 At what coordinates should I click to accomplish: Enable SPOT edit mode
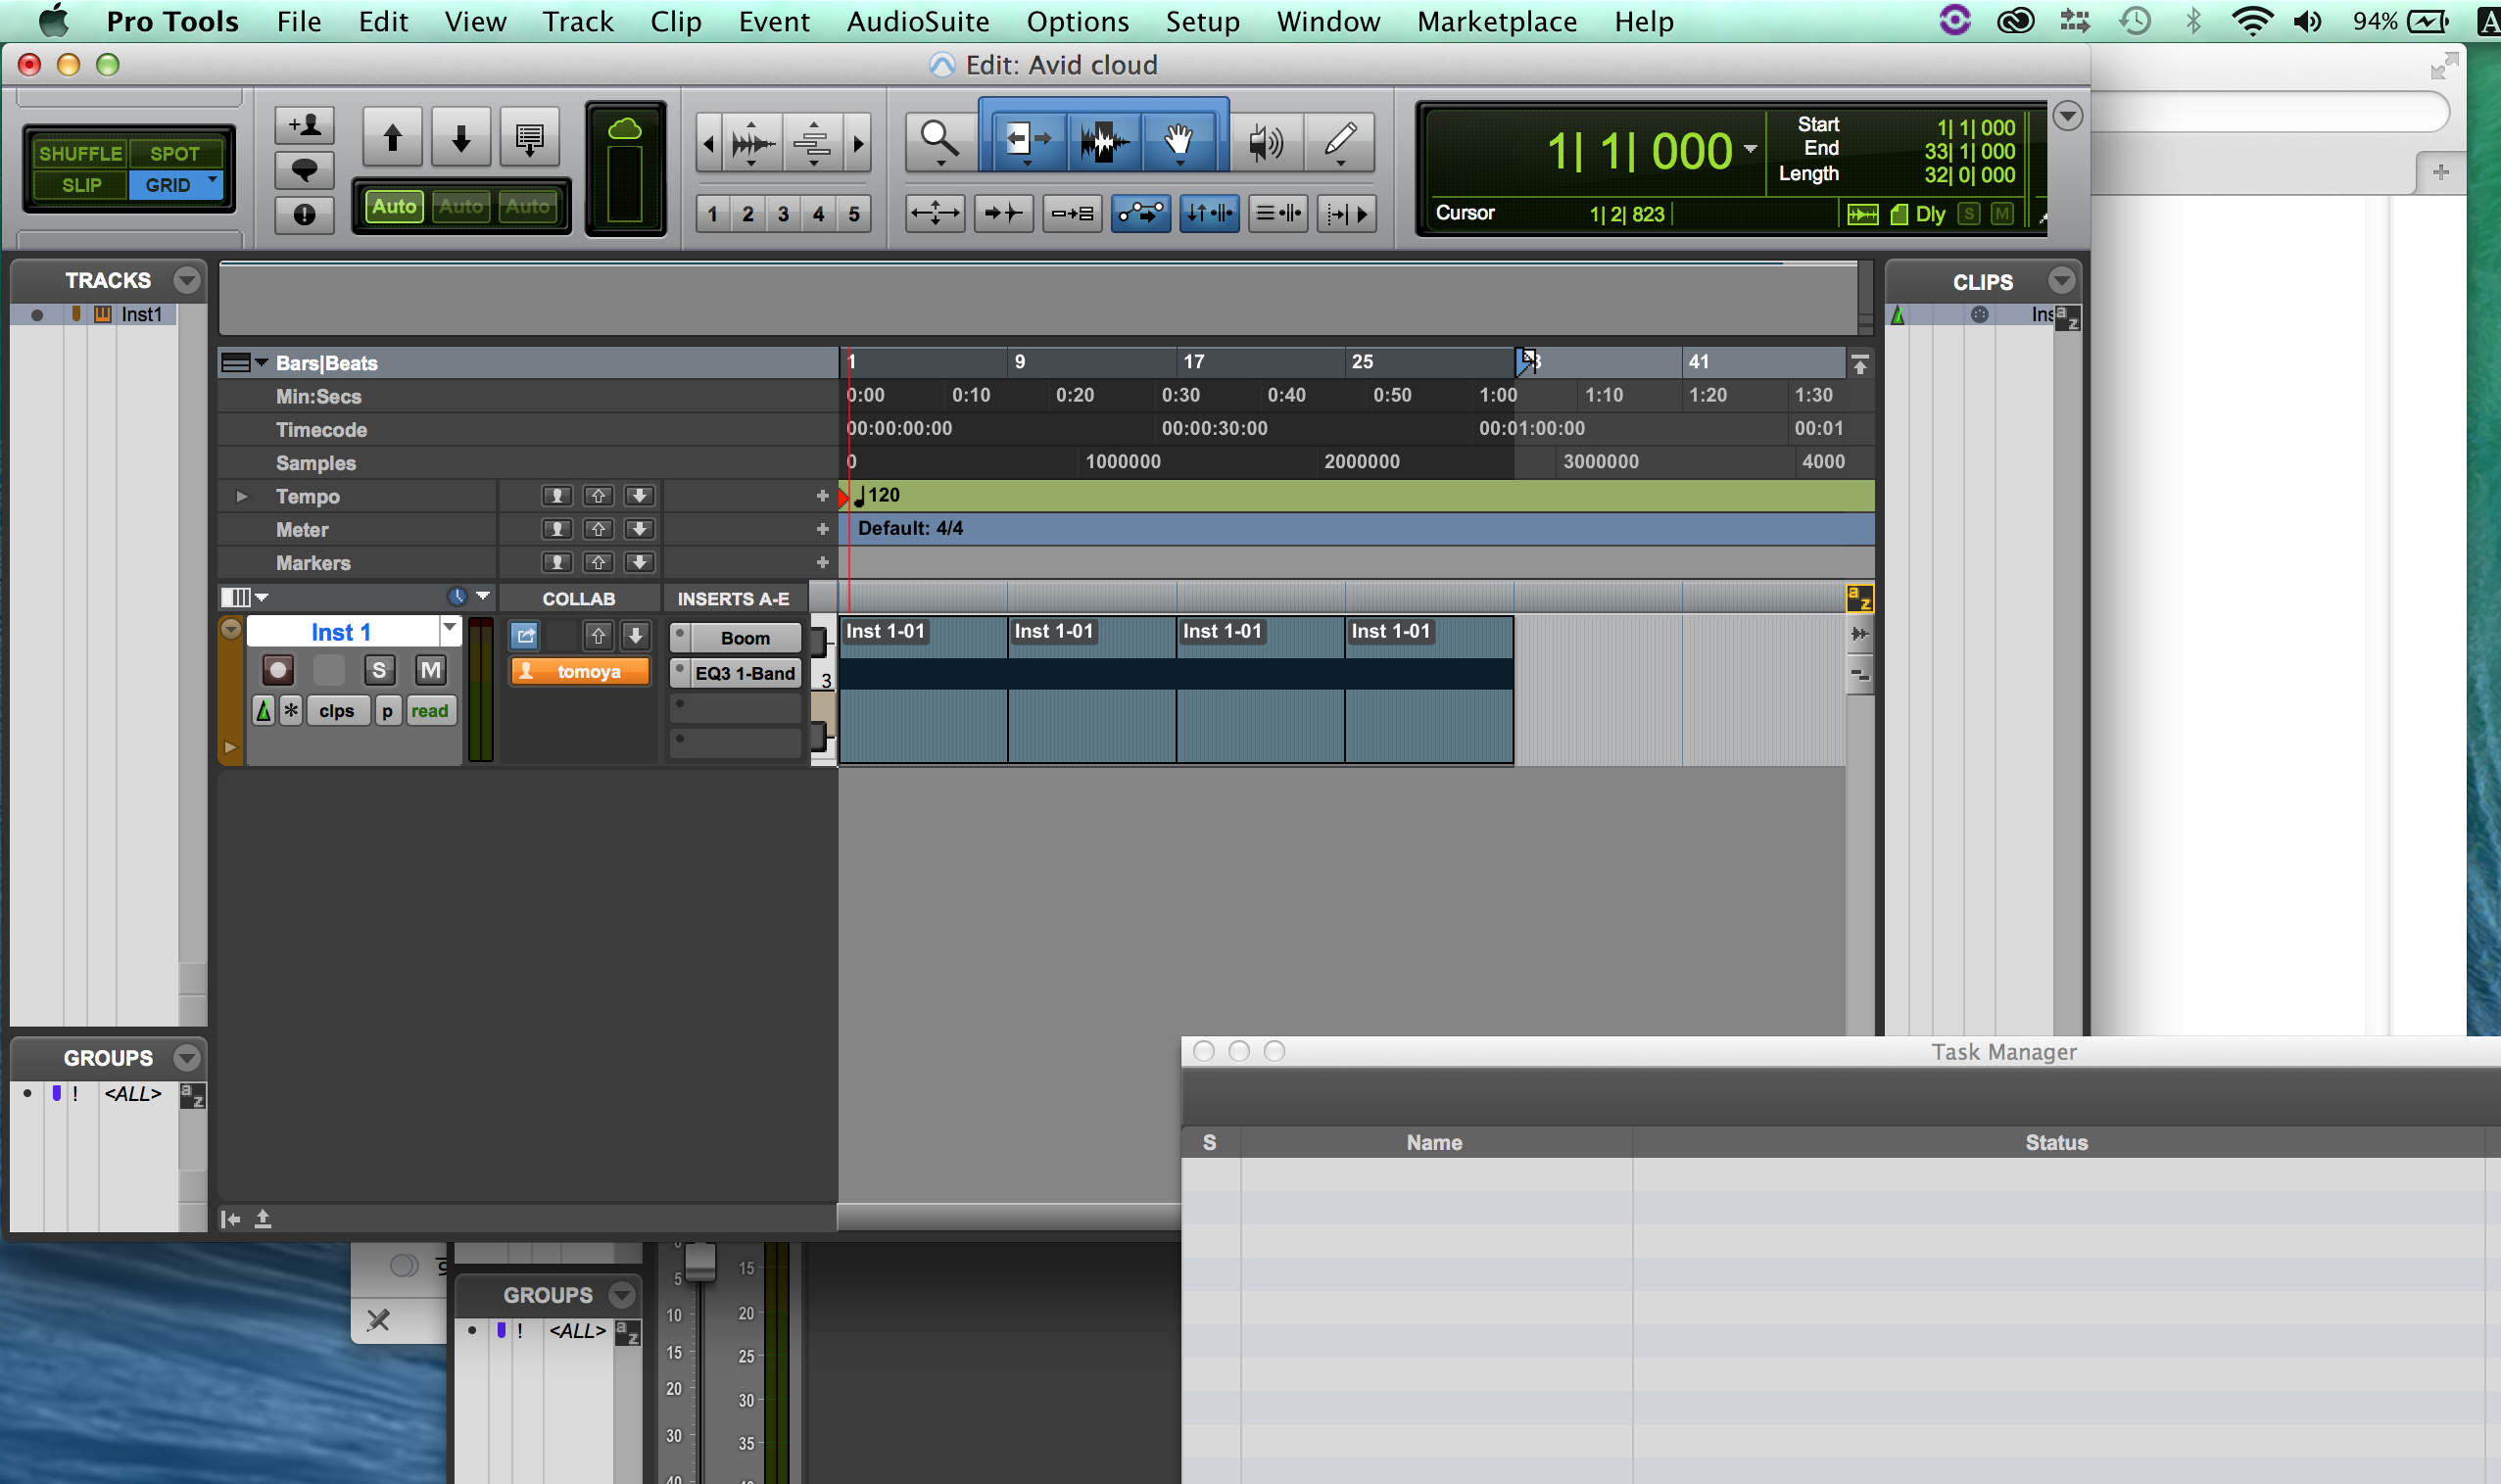tap(175, 153)
